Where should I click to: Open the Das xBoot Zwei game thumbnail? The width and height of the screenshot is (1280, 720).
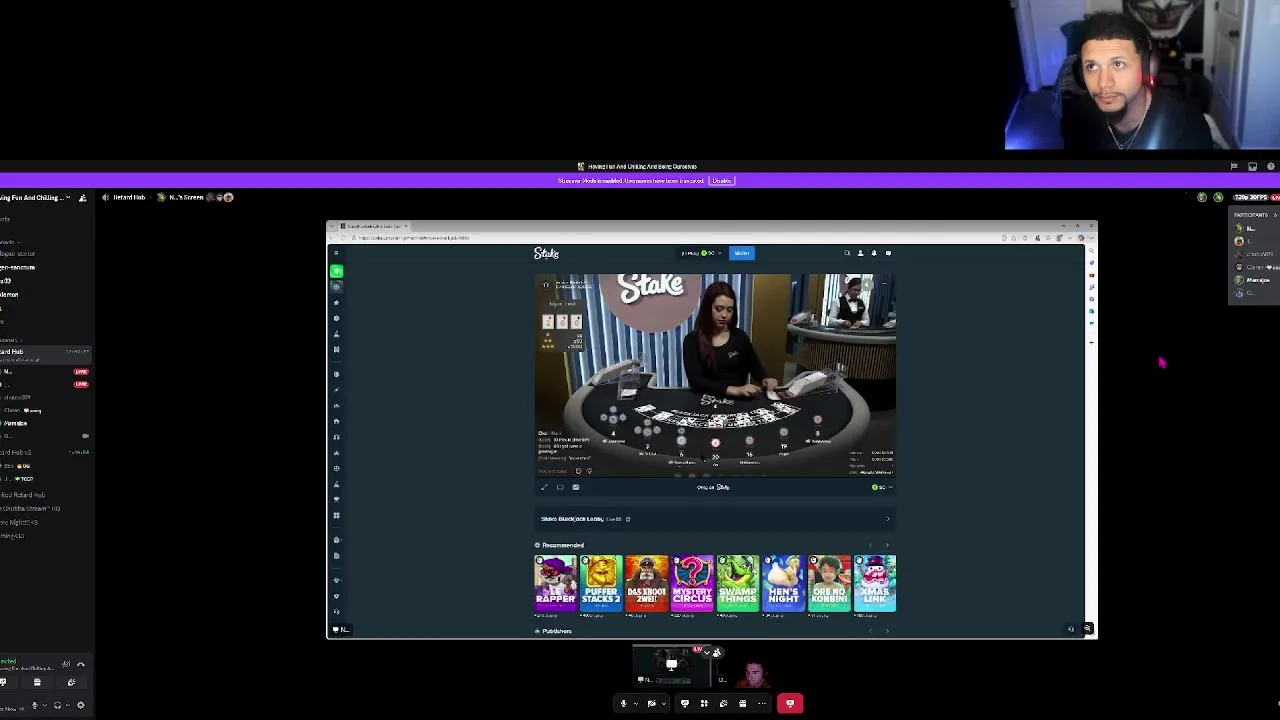[x=647, y=583]
